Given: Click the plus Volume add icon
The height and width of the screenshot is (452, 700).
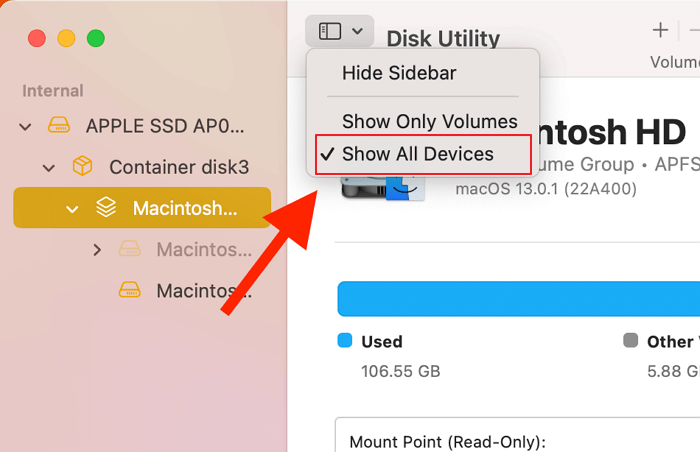Looking at the screenshot, I should pos(660,30).
